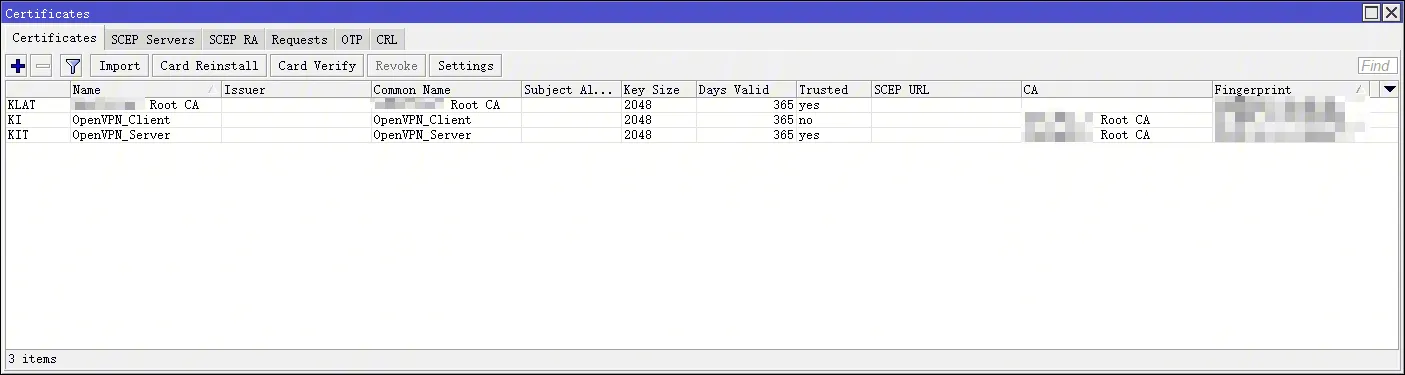Click CA cell of OpenVPN_Server row

pyautogui.click(x=1116, y=135)
